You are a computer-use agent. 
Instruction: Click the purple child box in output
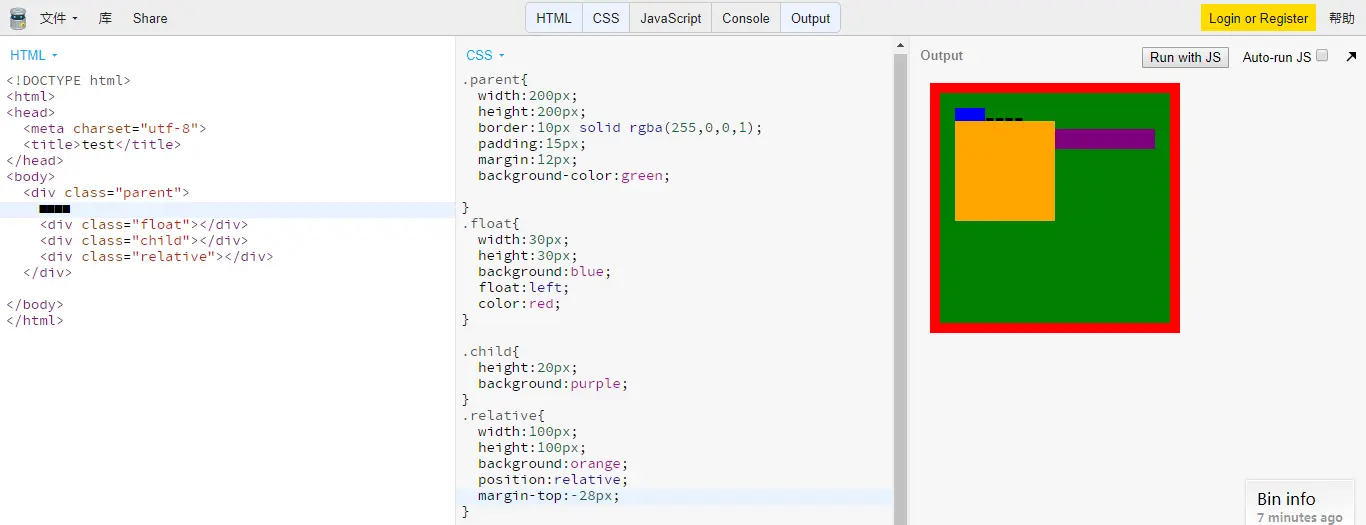[x=1105, y=139]
